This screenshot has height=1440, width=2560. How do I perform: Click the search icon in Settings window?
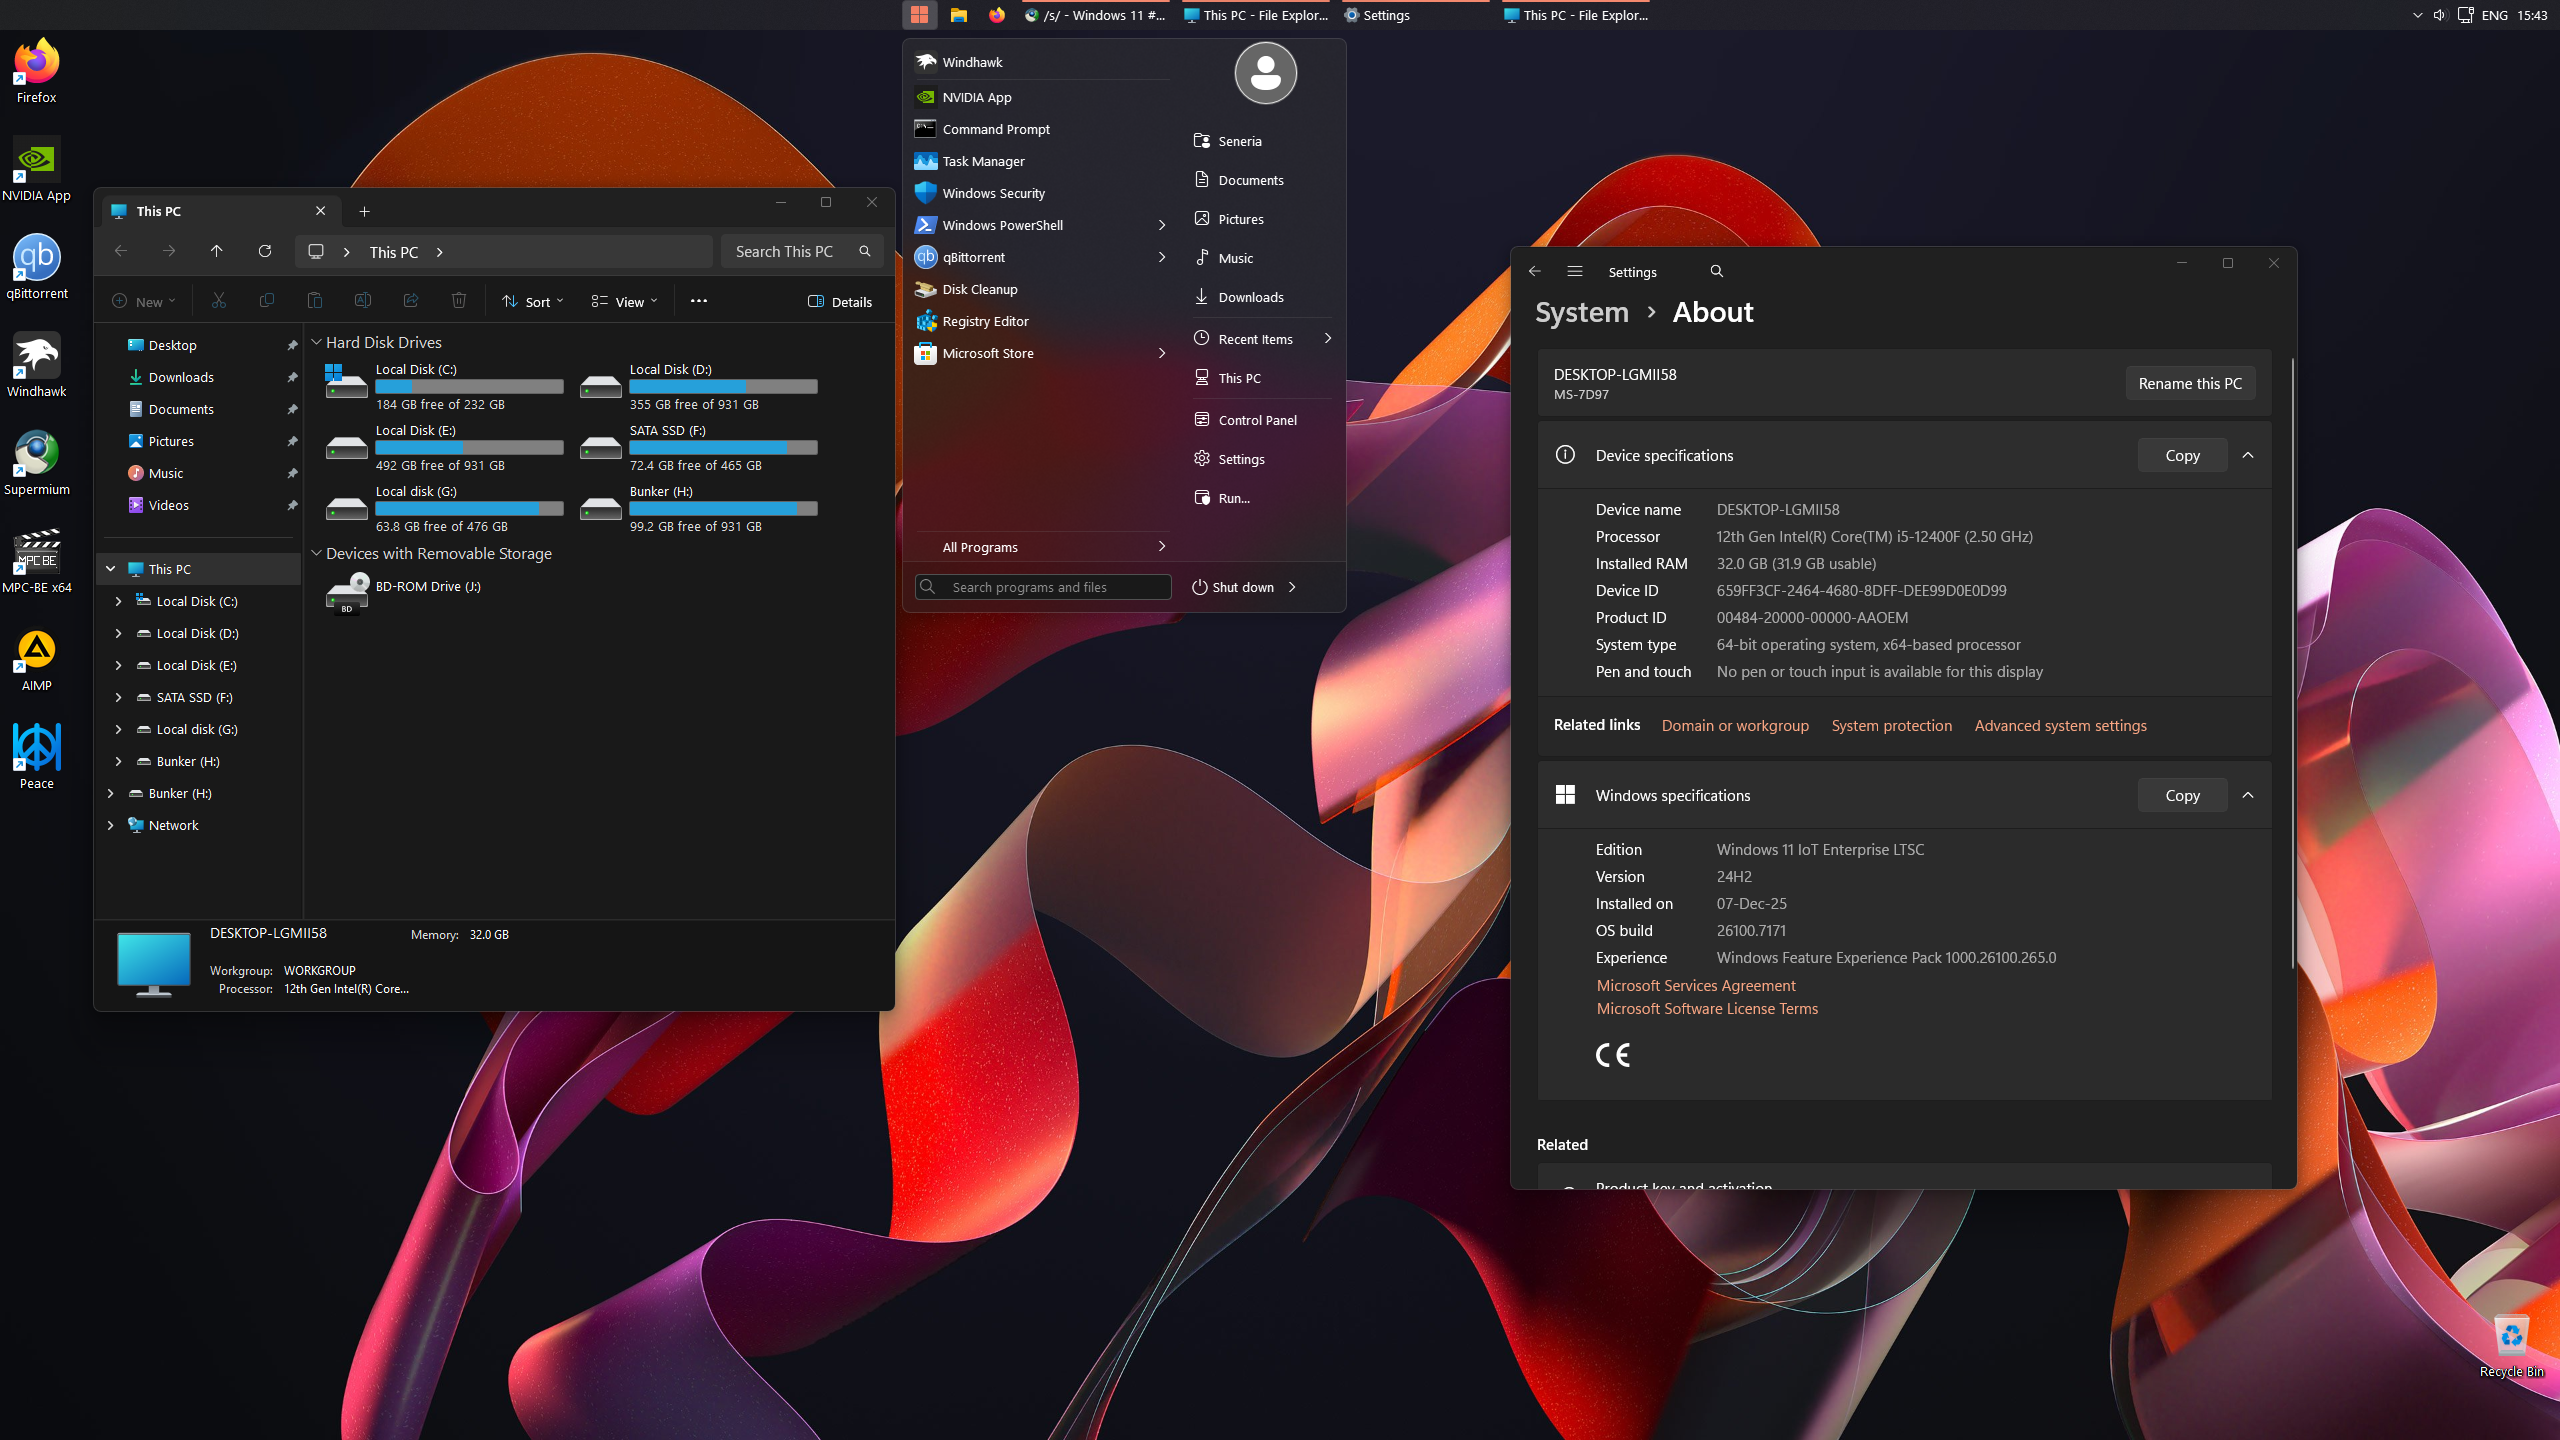(1717, 272)
